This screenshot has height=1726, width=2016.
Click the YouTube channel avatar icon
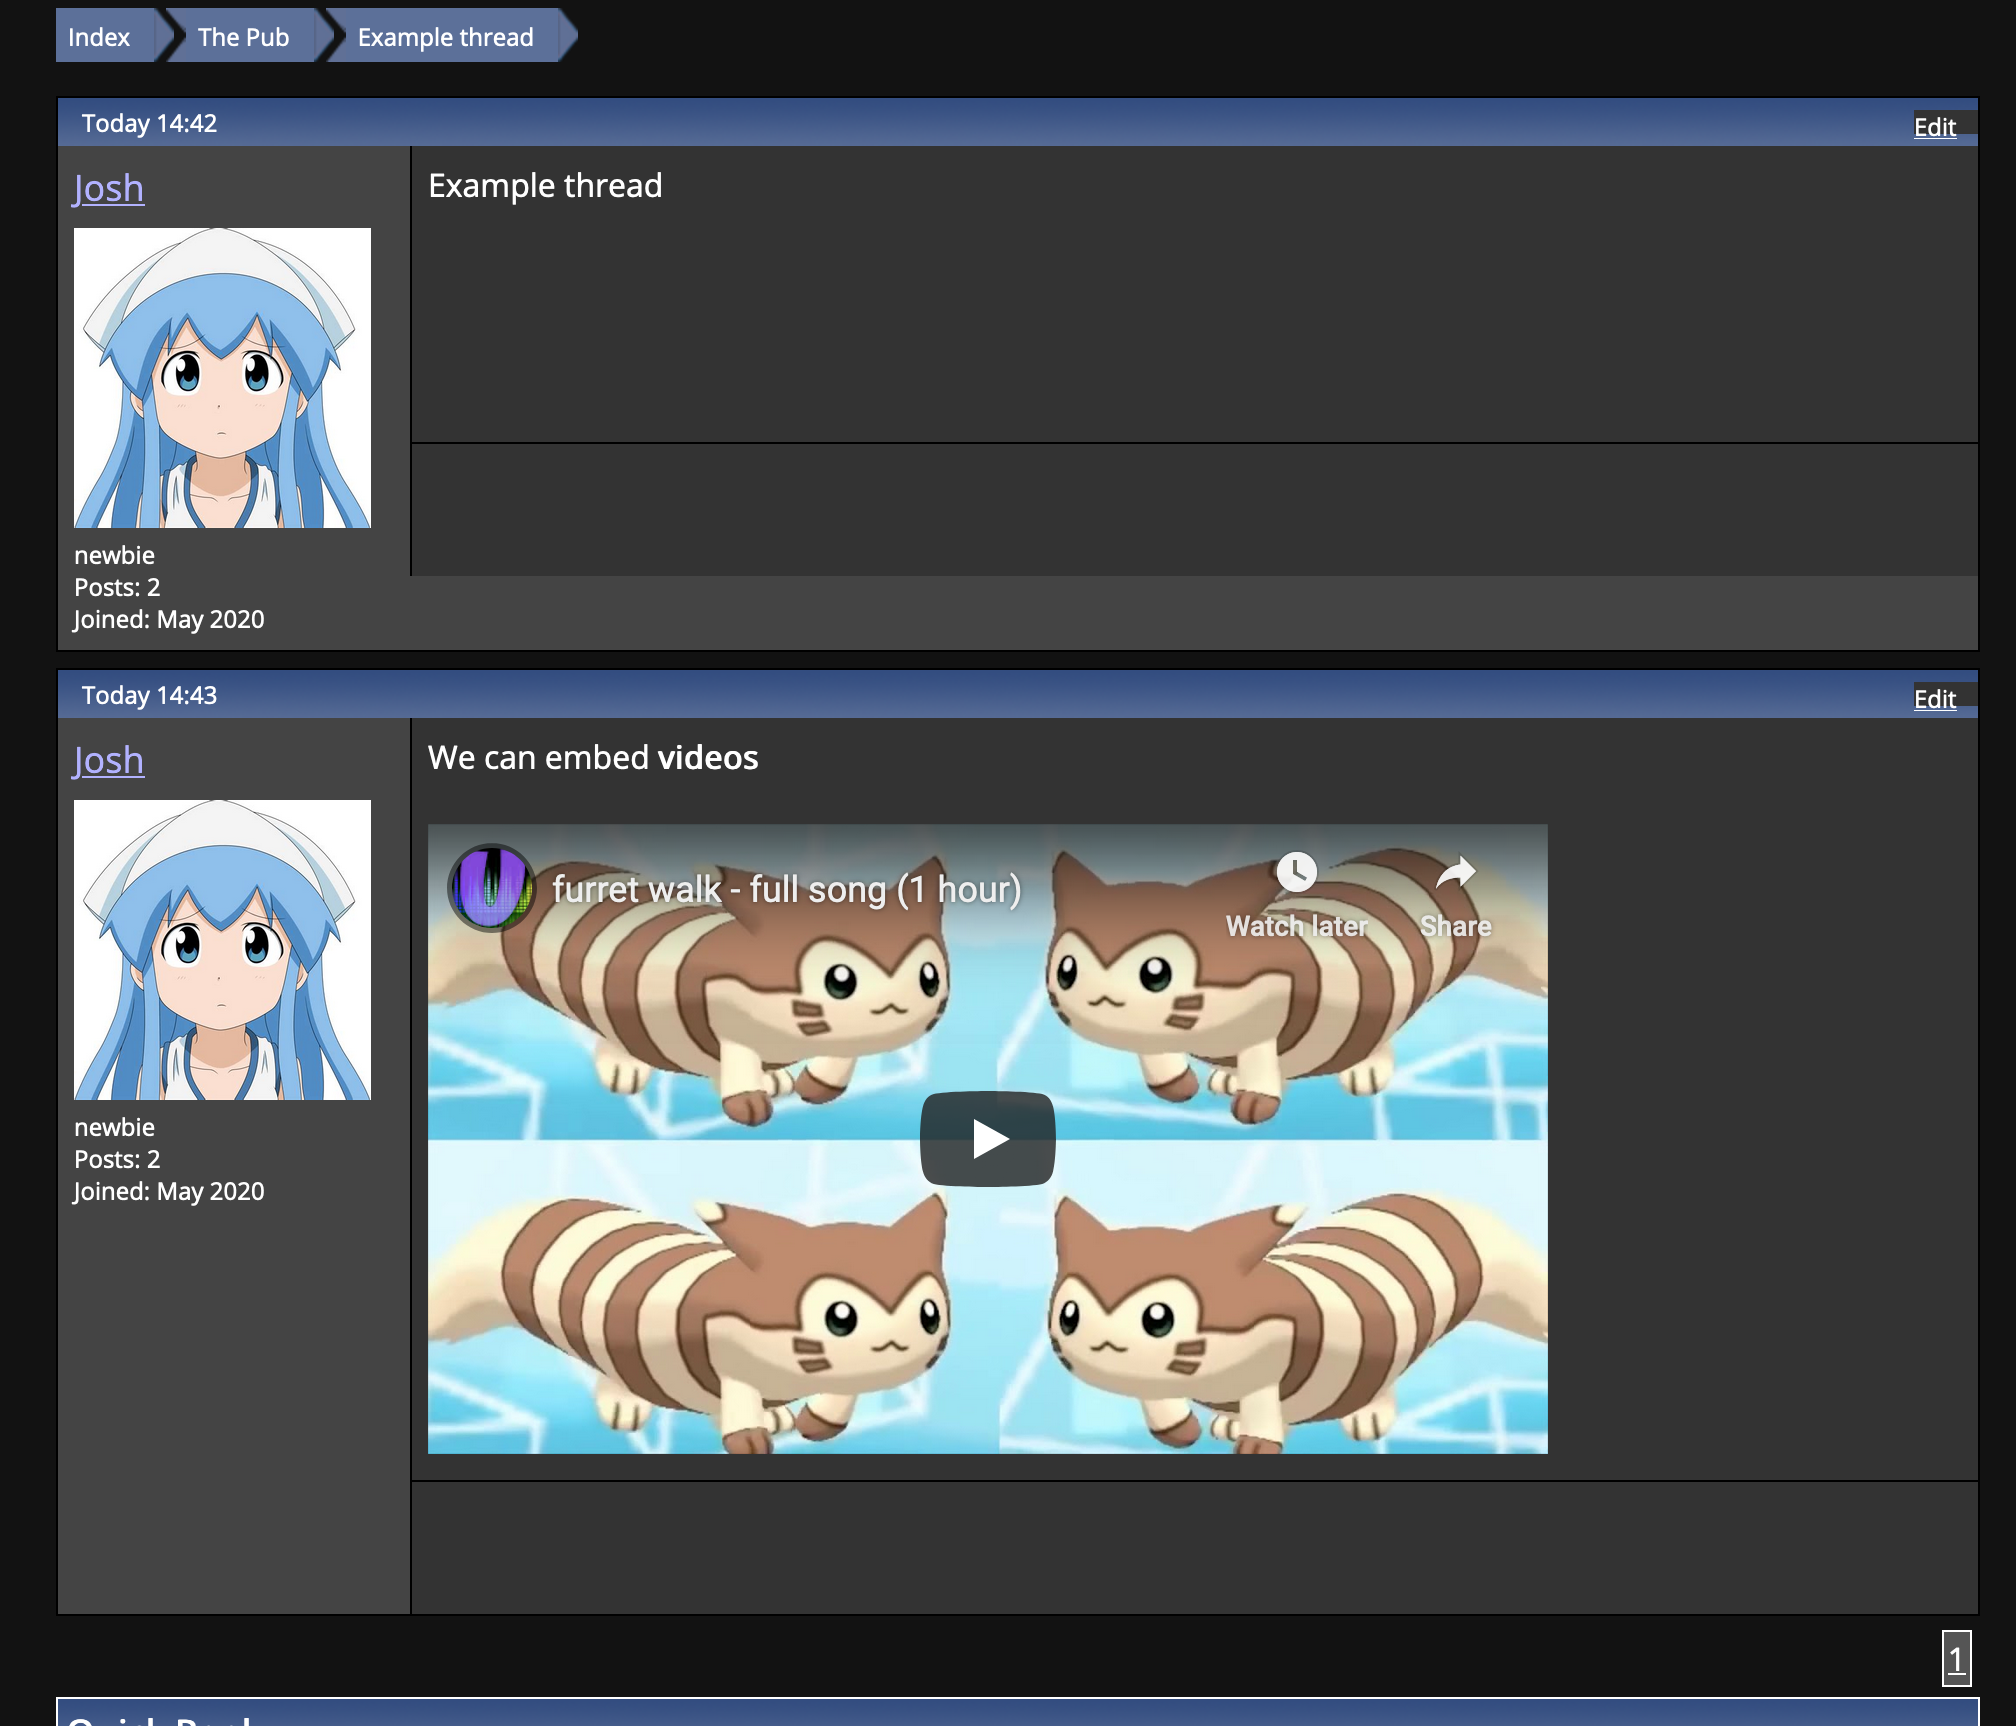click(491, 888)
